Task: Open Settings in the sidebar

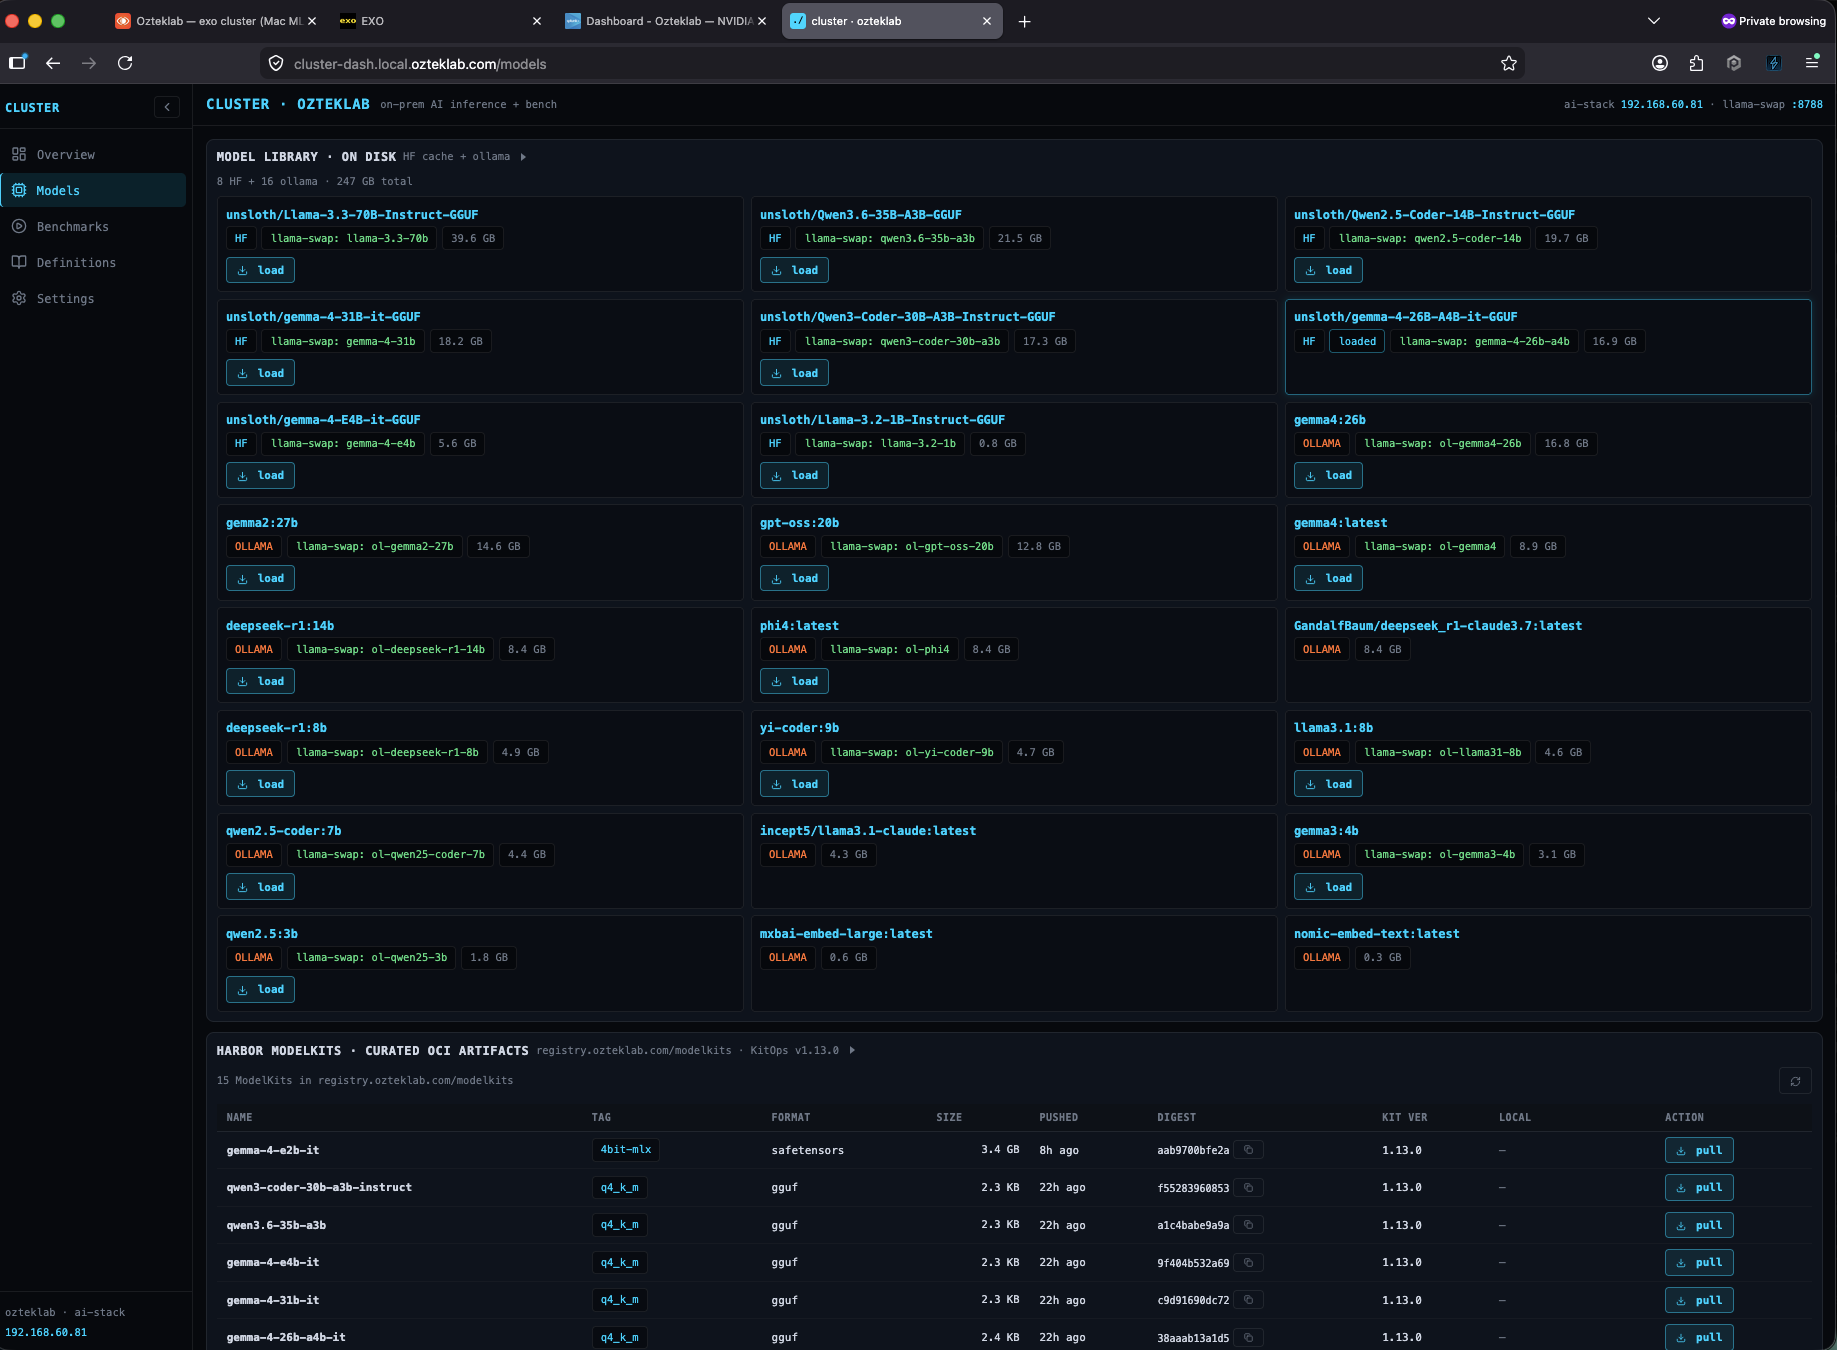Action: pos(93,299)
